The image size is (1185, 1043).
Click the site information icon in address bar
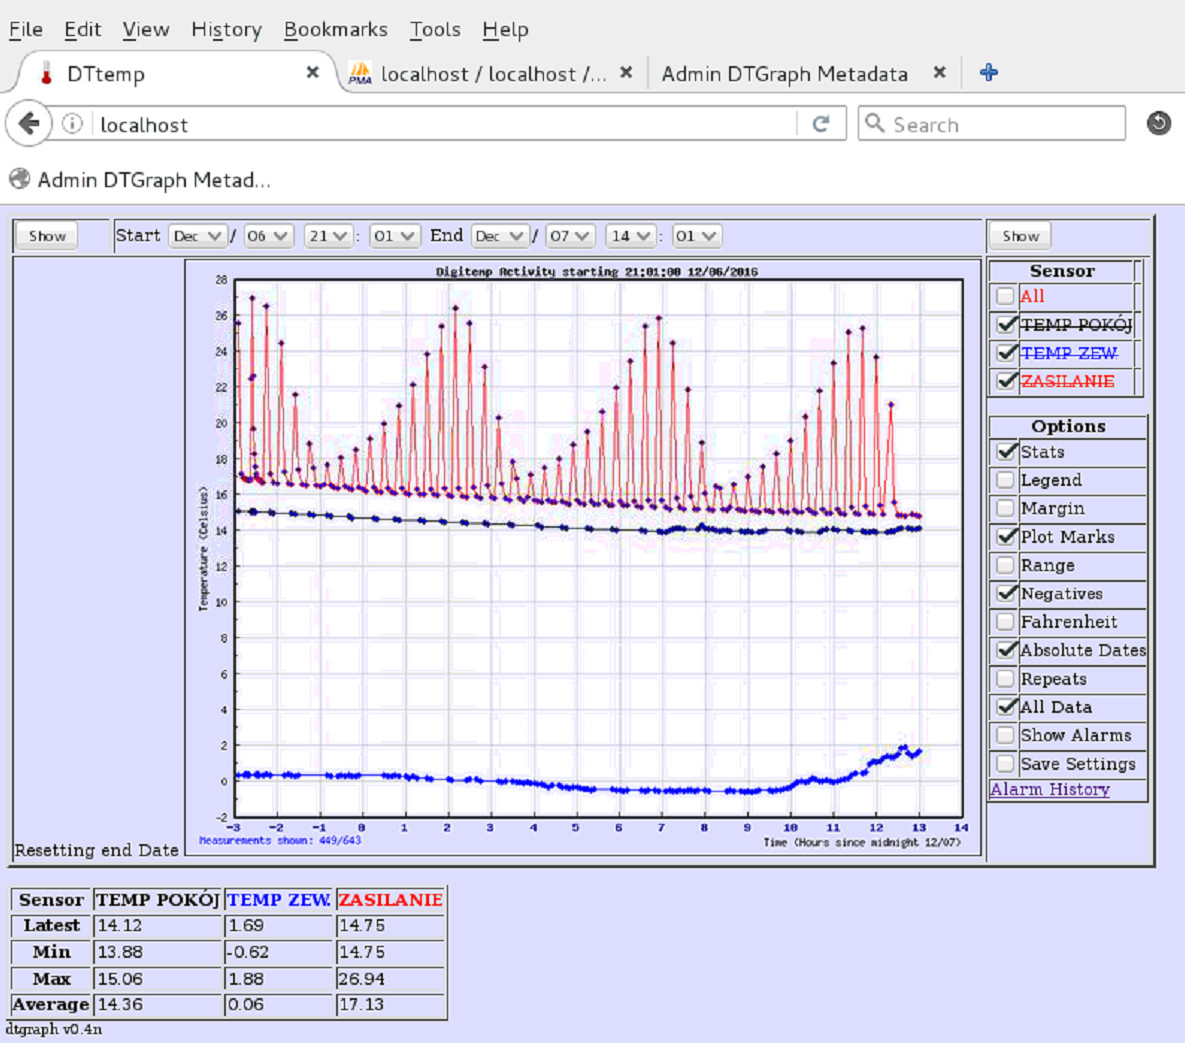[x=72, y=124]
